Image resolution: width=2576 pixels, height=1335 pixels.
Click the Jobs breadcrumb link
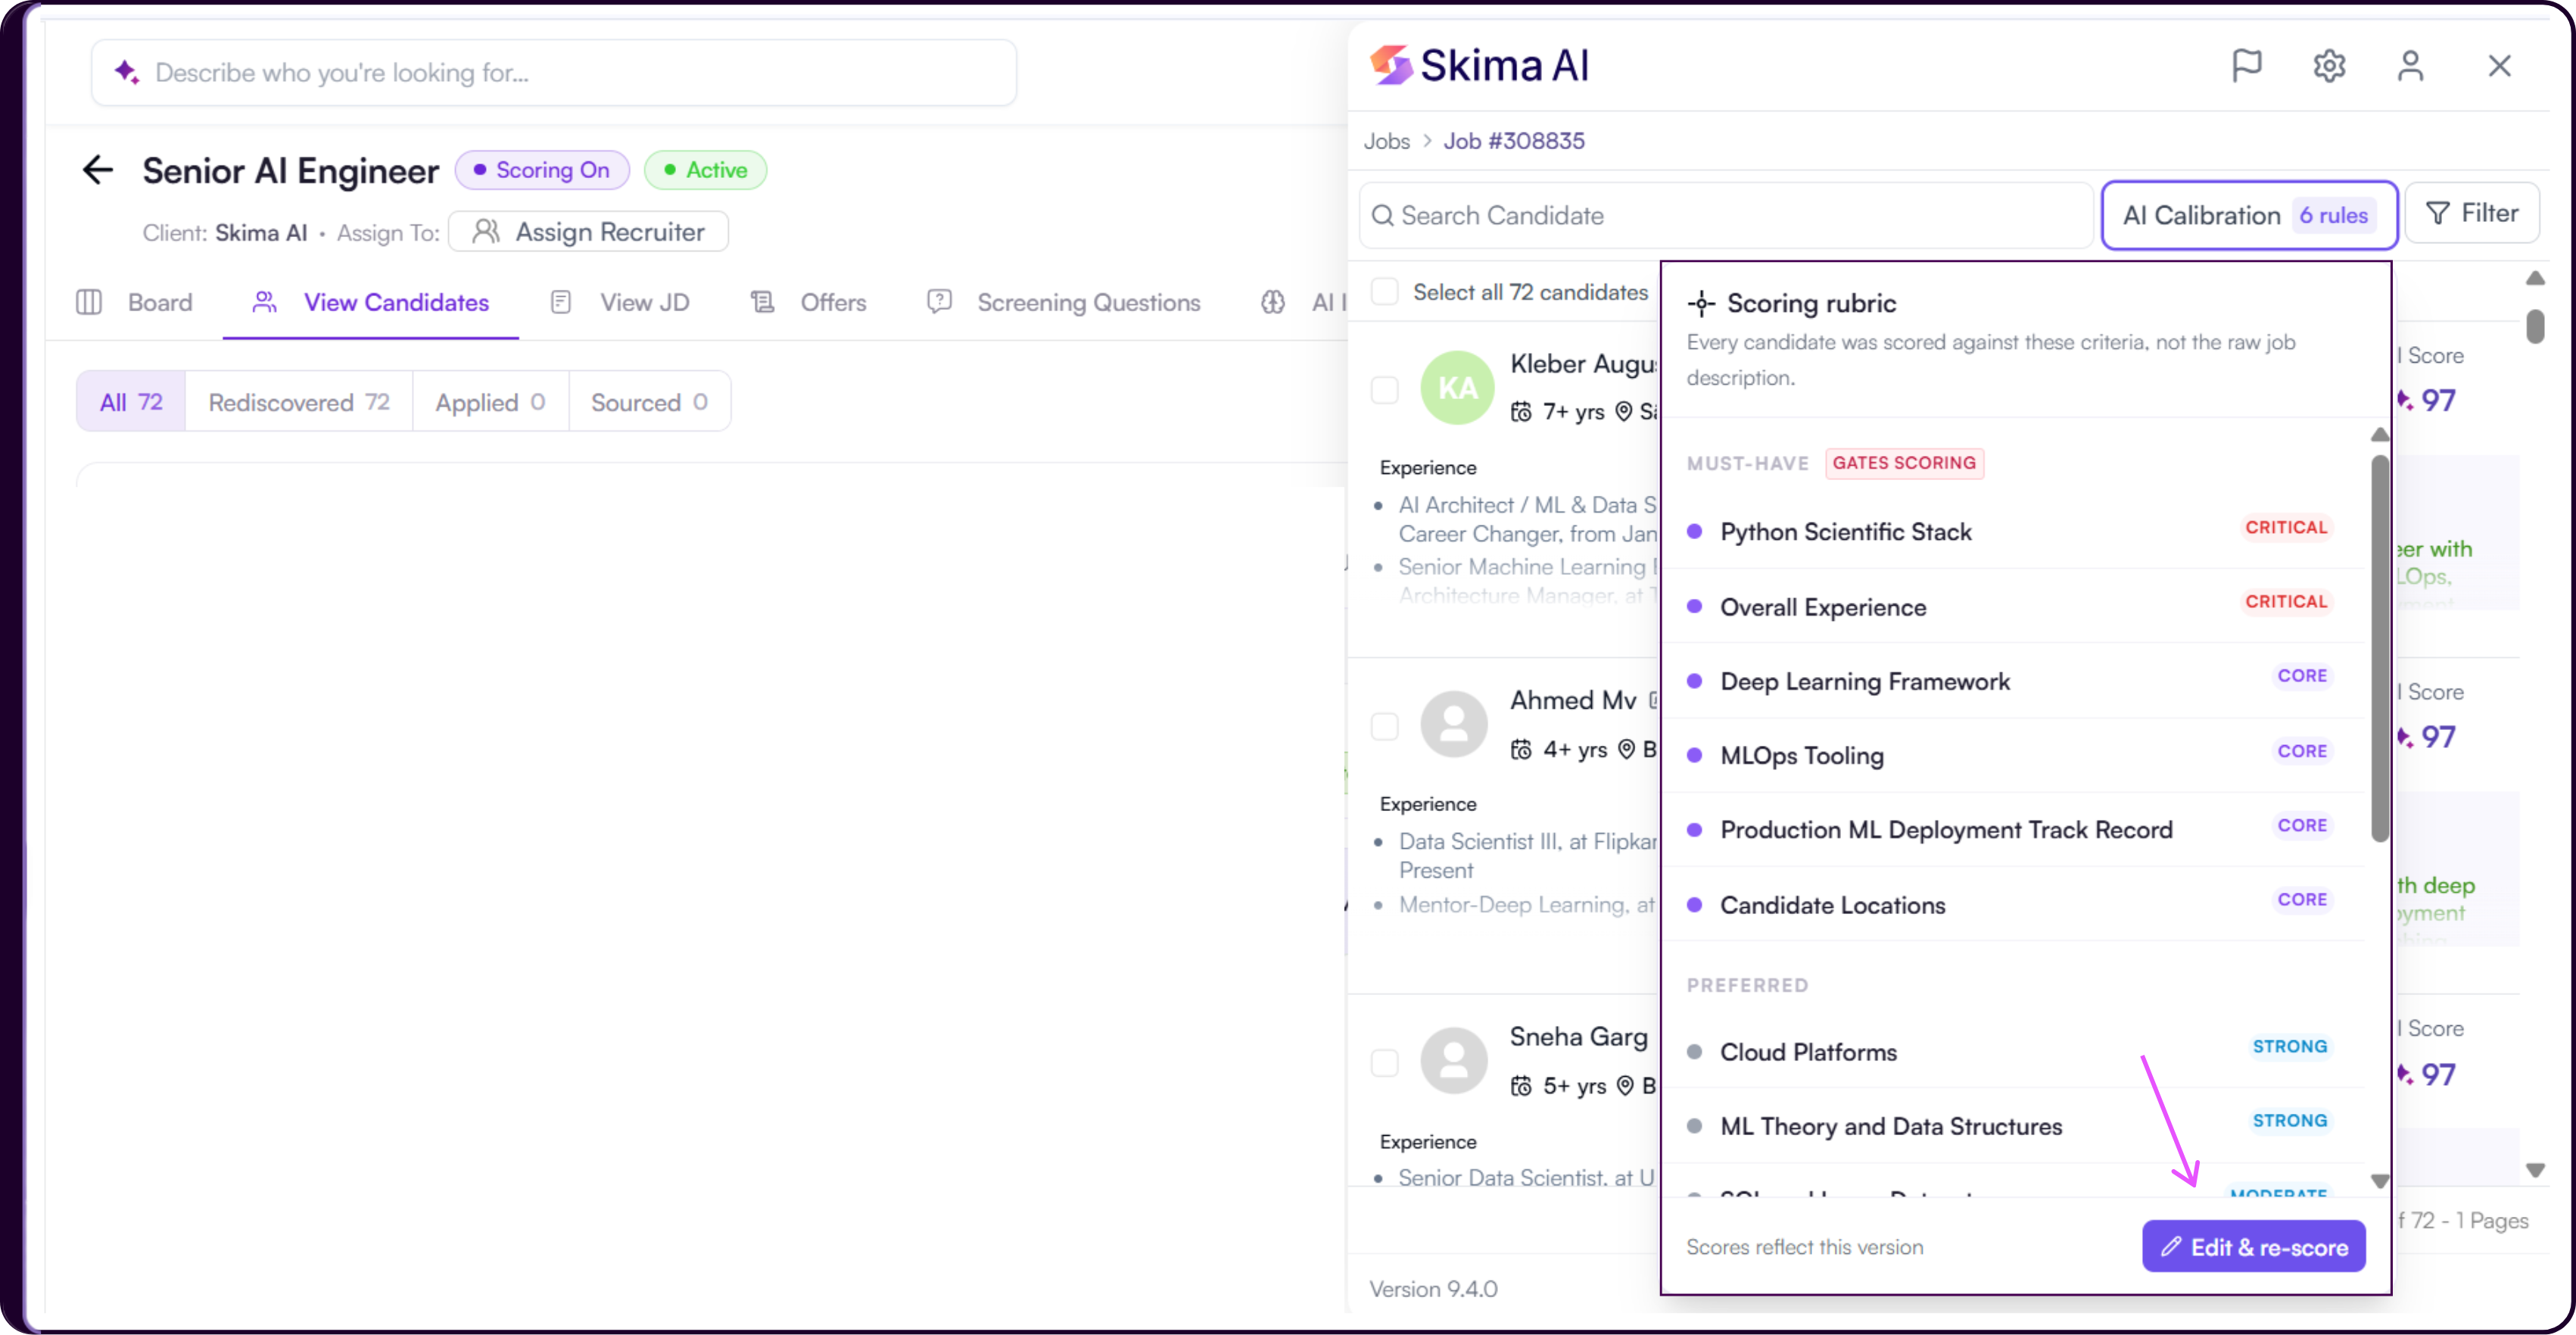(x=1387, y=141)
